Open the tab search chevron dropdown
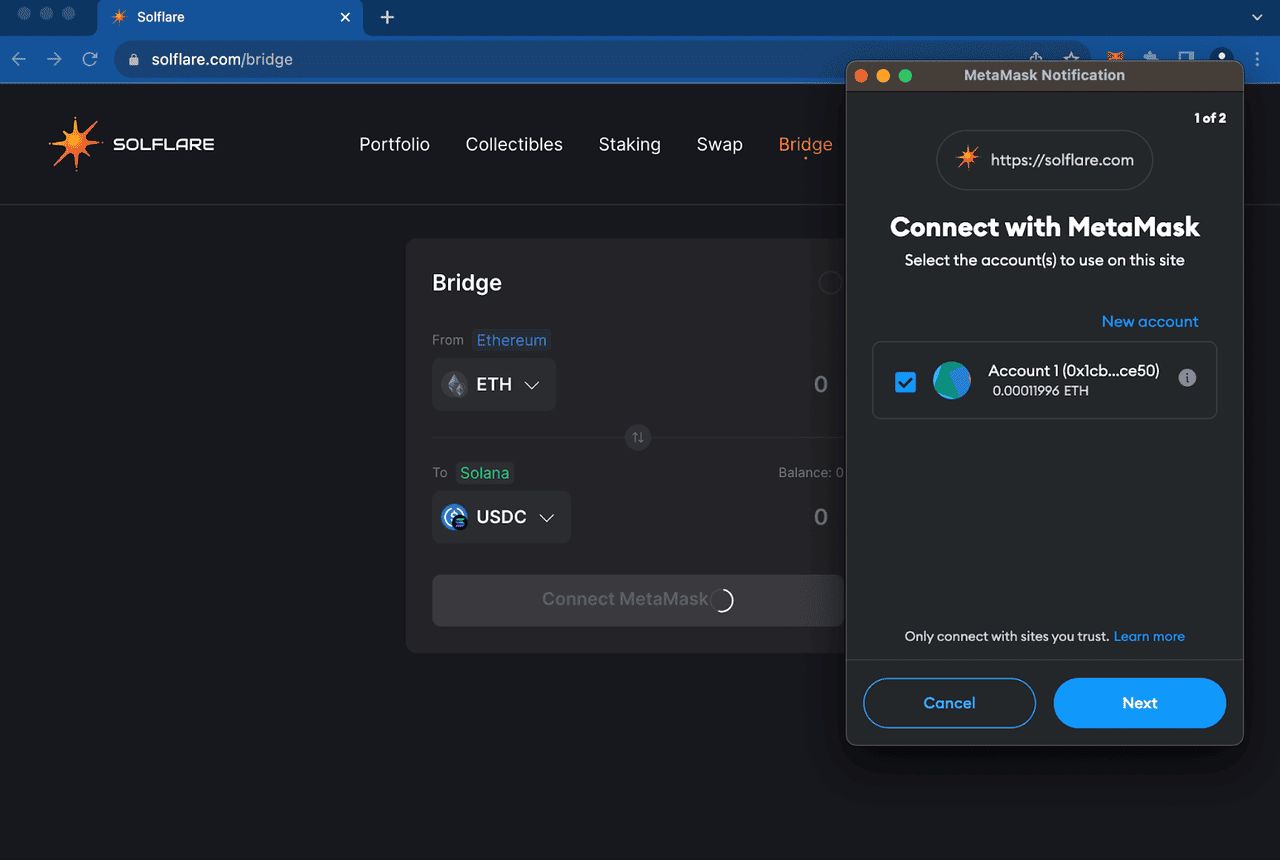This screenshot has width=1280, height=860. pyautogui.click(x=1257, y=17)
